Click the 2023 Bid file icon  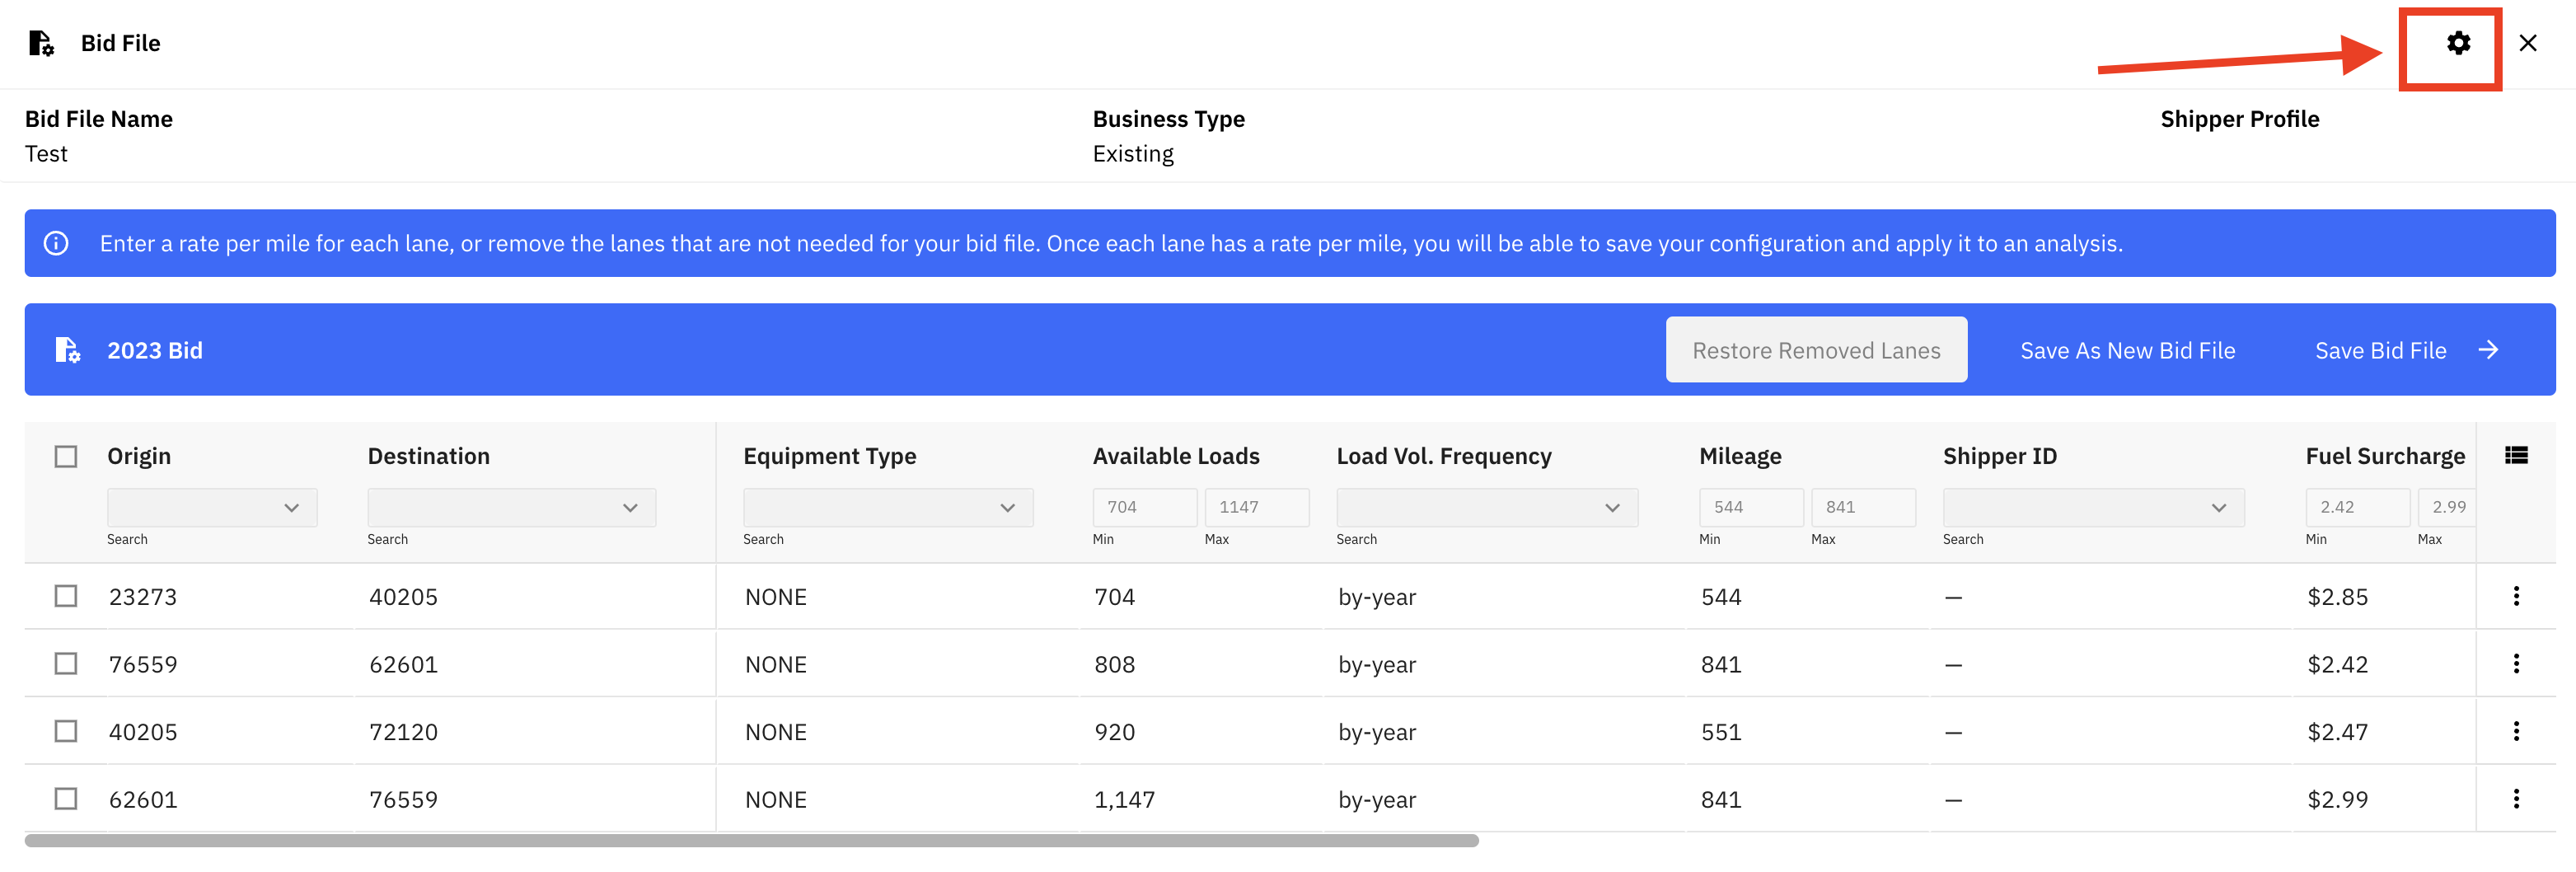click(x=67, y=350)
